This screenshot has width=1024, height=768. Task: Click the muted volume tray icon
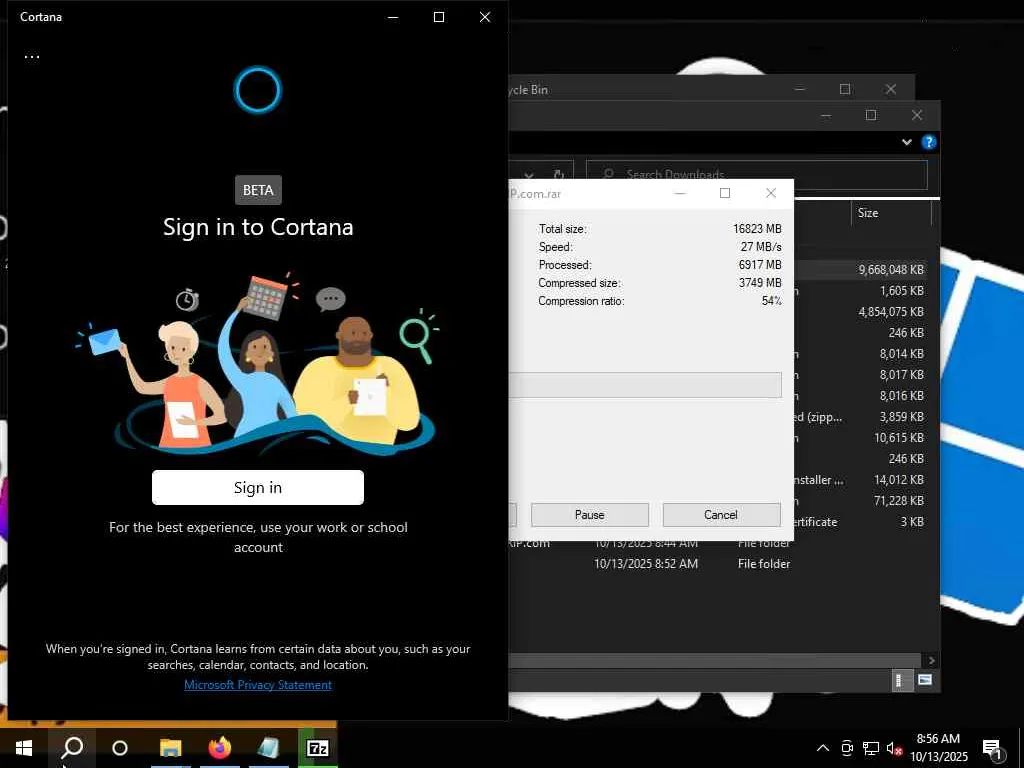pyautogui.click(x=894, y=748)
